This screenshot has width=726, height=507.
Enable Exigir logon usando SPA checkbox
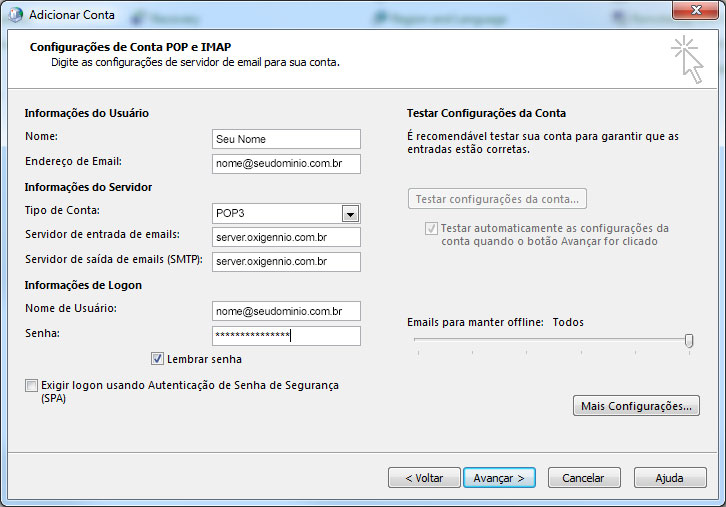coord(32,385)
